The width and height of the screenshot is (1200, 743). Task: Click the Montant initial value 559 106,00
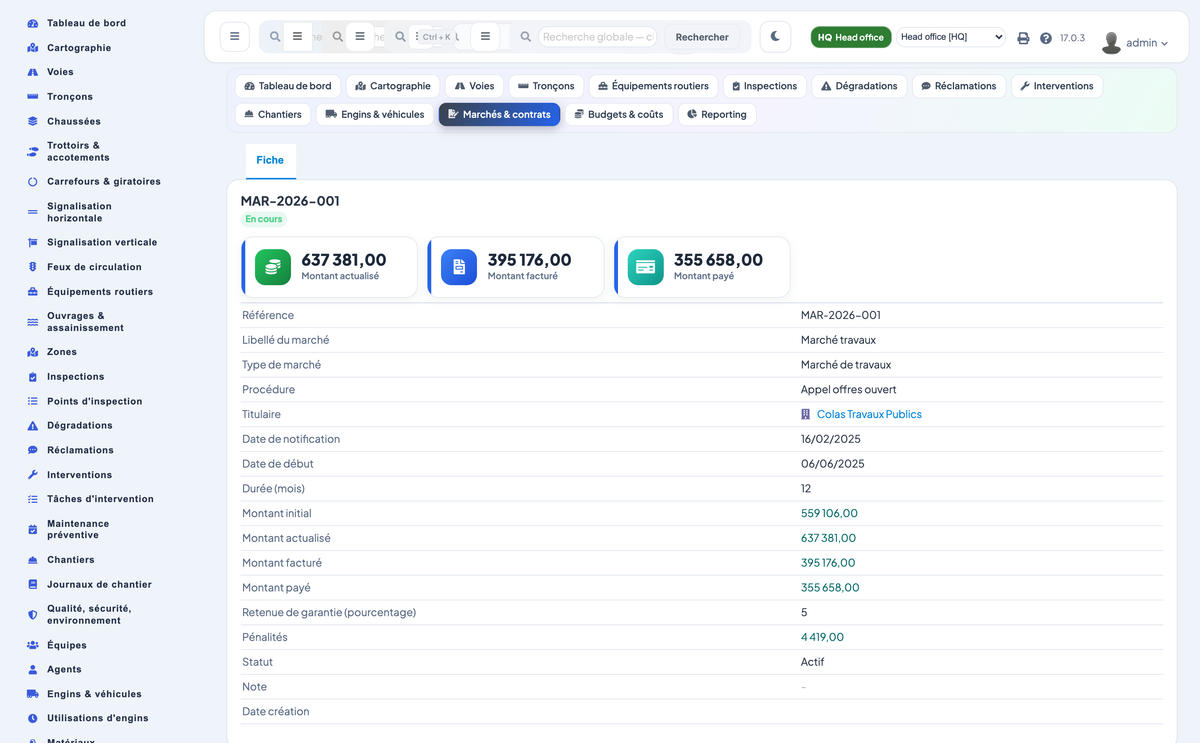829,513
